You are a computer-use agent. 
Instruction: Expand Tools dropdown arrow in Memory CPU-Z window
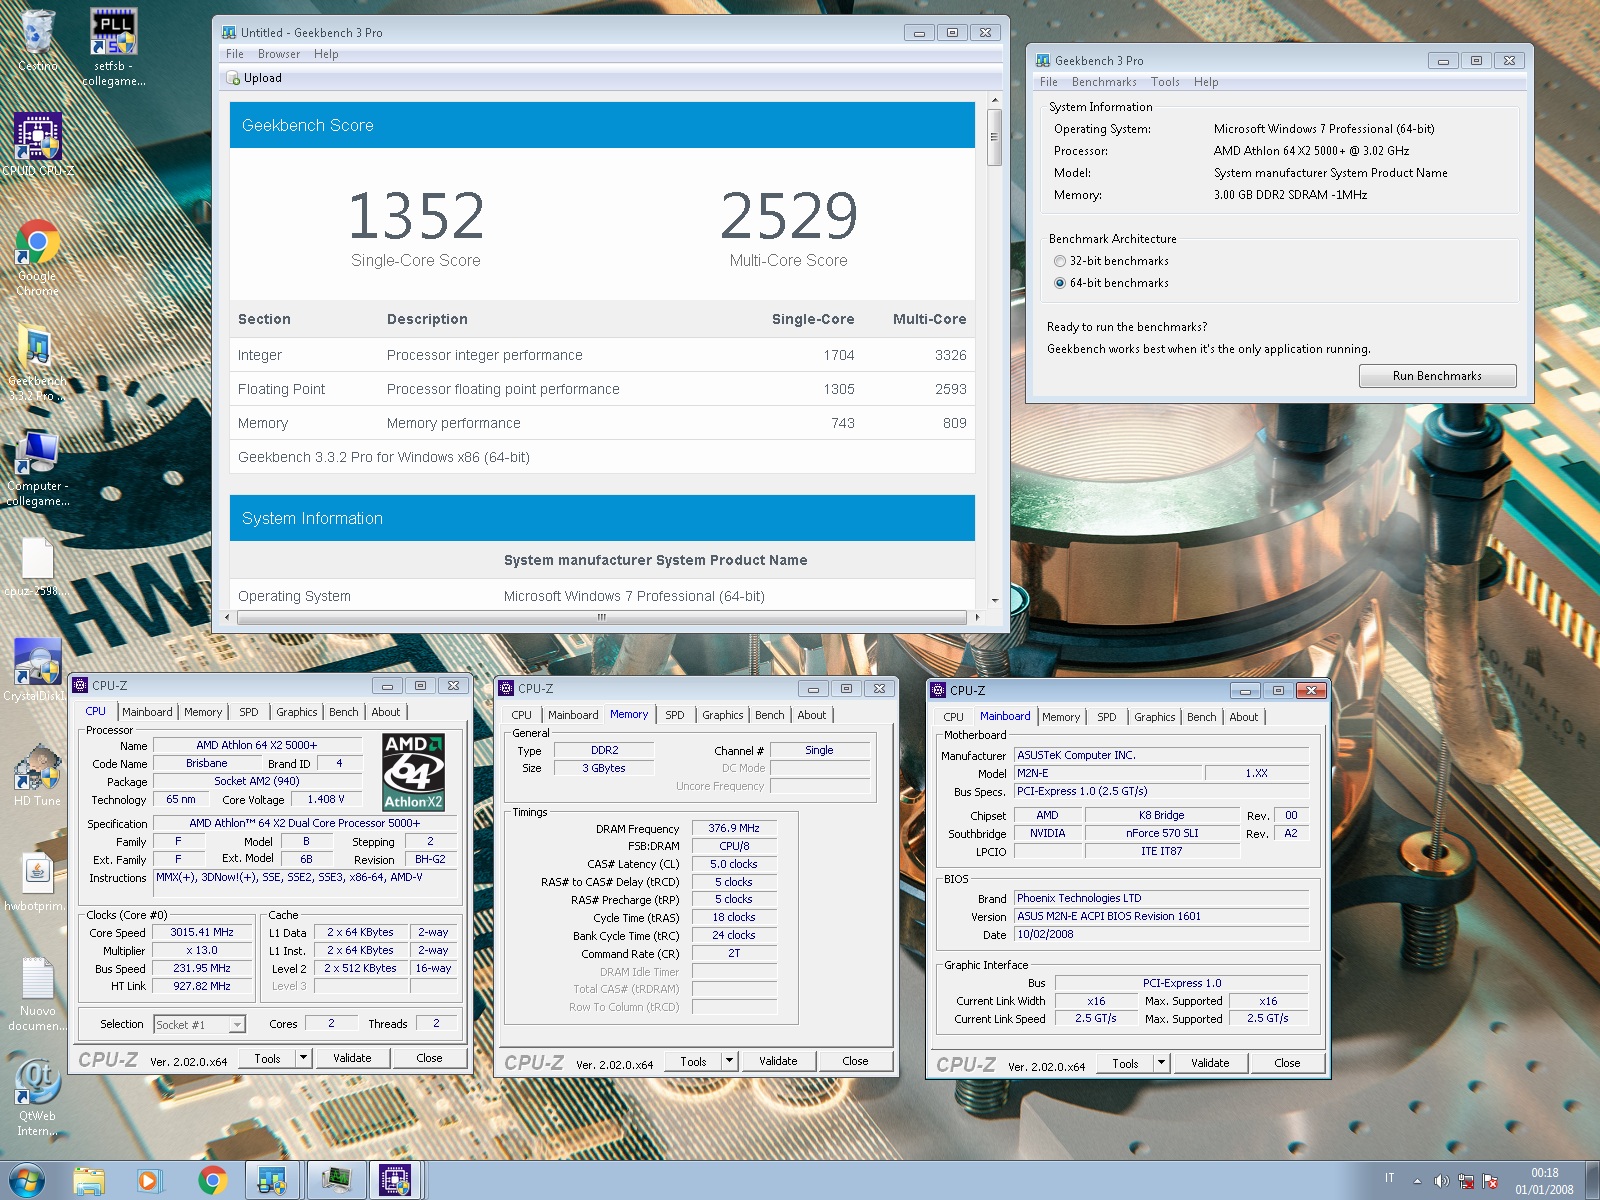tap(729, 1061)
